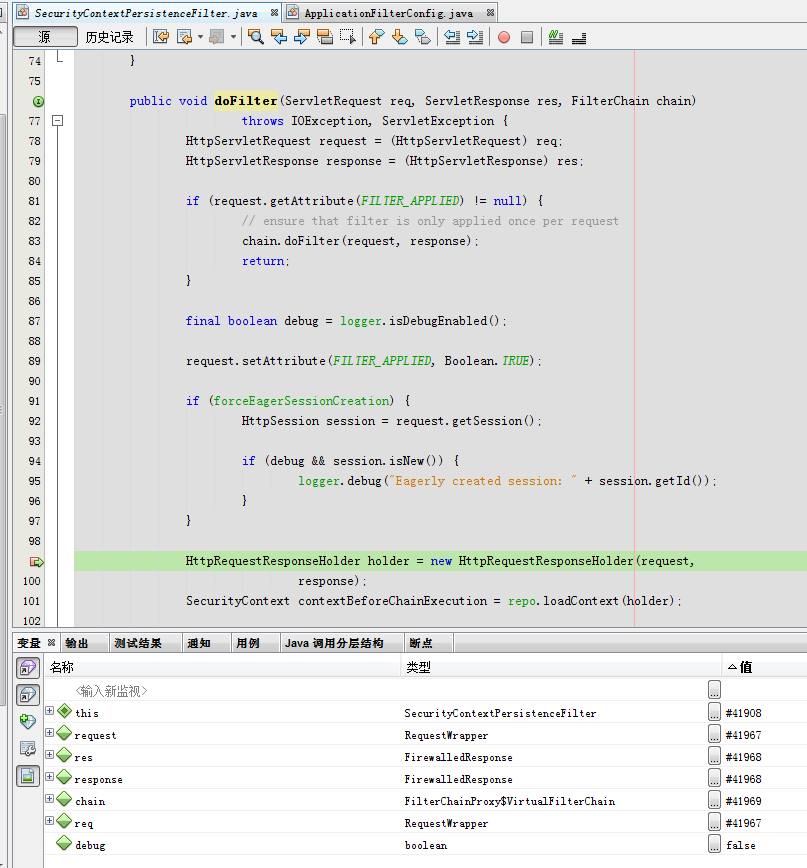Viewport: 807px width, 868px height.
Task: Toggle top purple diamond debugger view button
Action: pyautogui.click(x=28, y=668)
